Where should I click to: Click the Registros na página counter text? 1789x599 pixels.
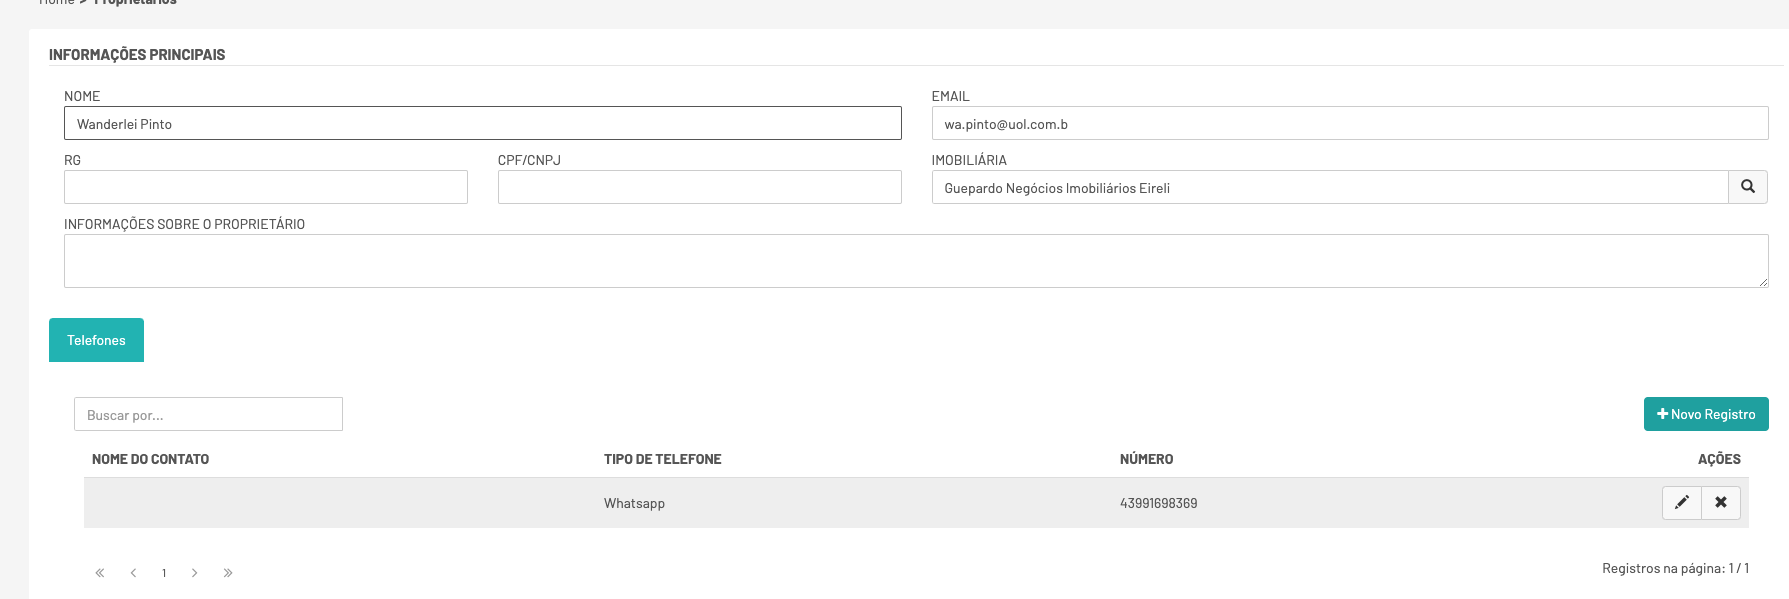[1676, 568]
